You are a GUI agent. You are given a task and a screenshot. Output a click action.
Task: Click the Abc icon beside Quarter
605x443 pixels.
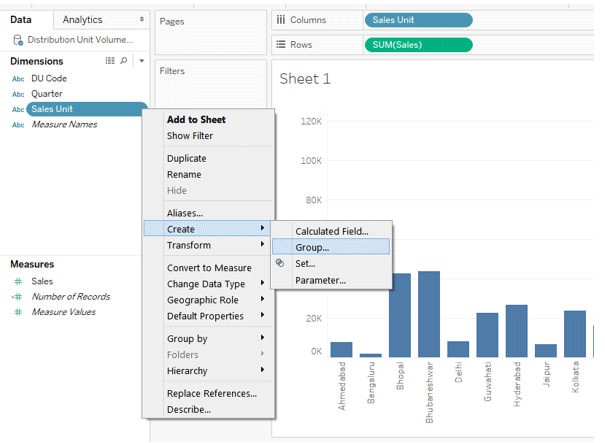point(18,93)
